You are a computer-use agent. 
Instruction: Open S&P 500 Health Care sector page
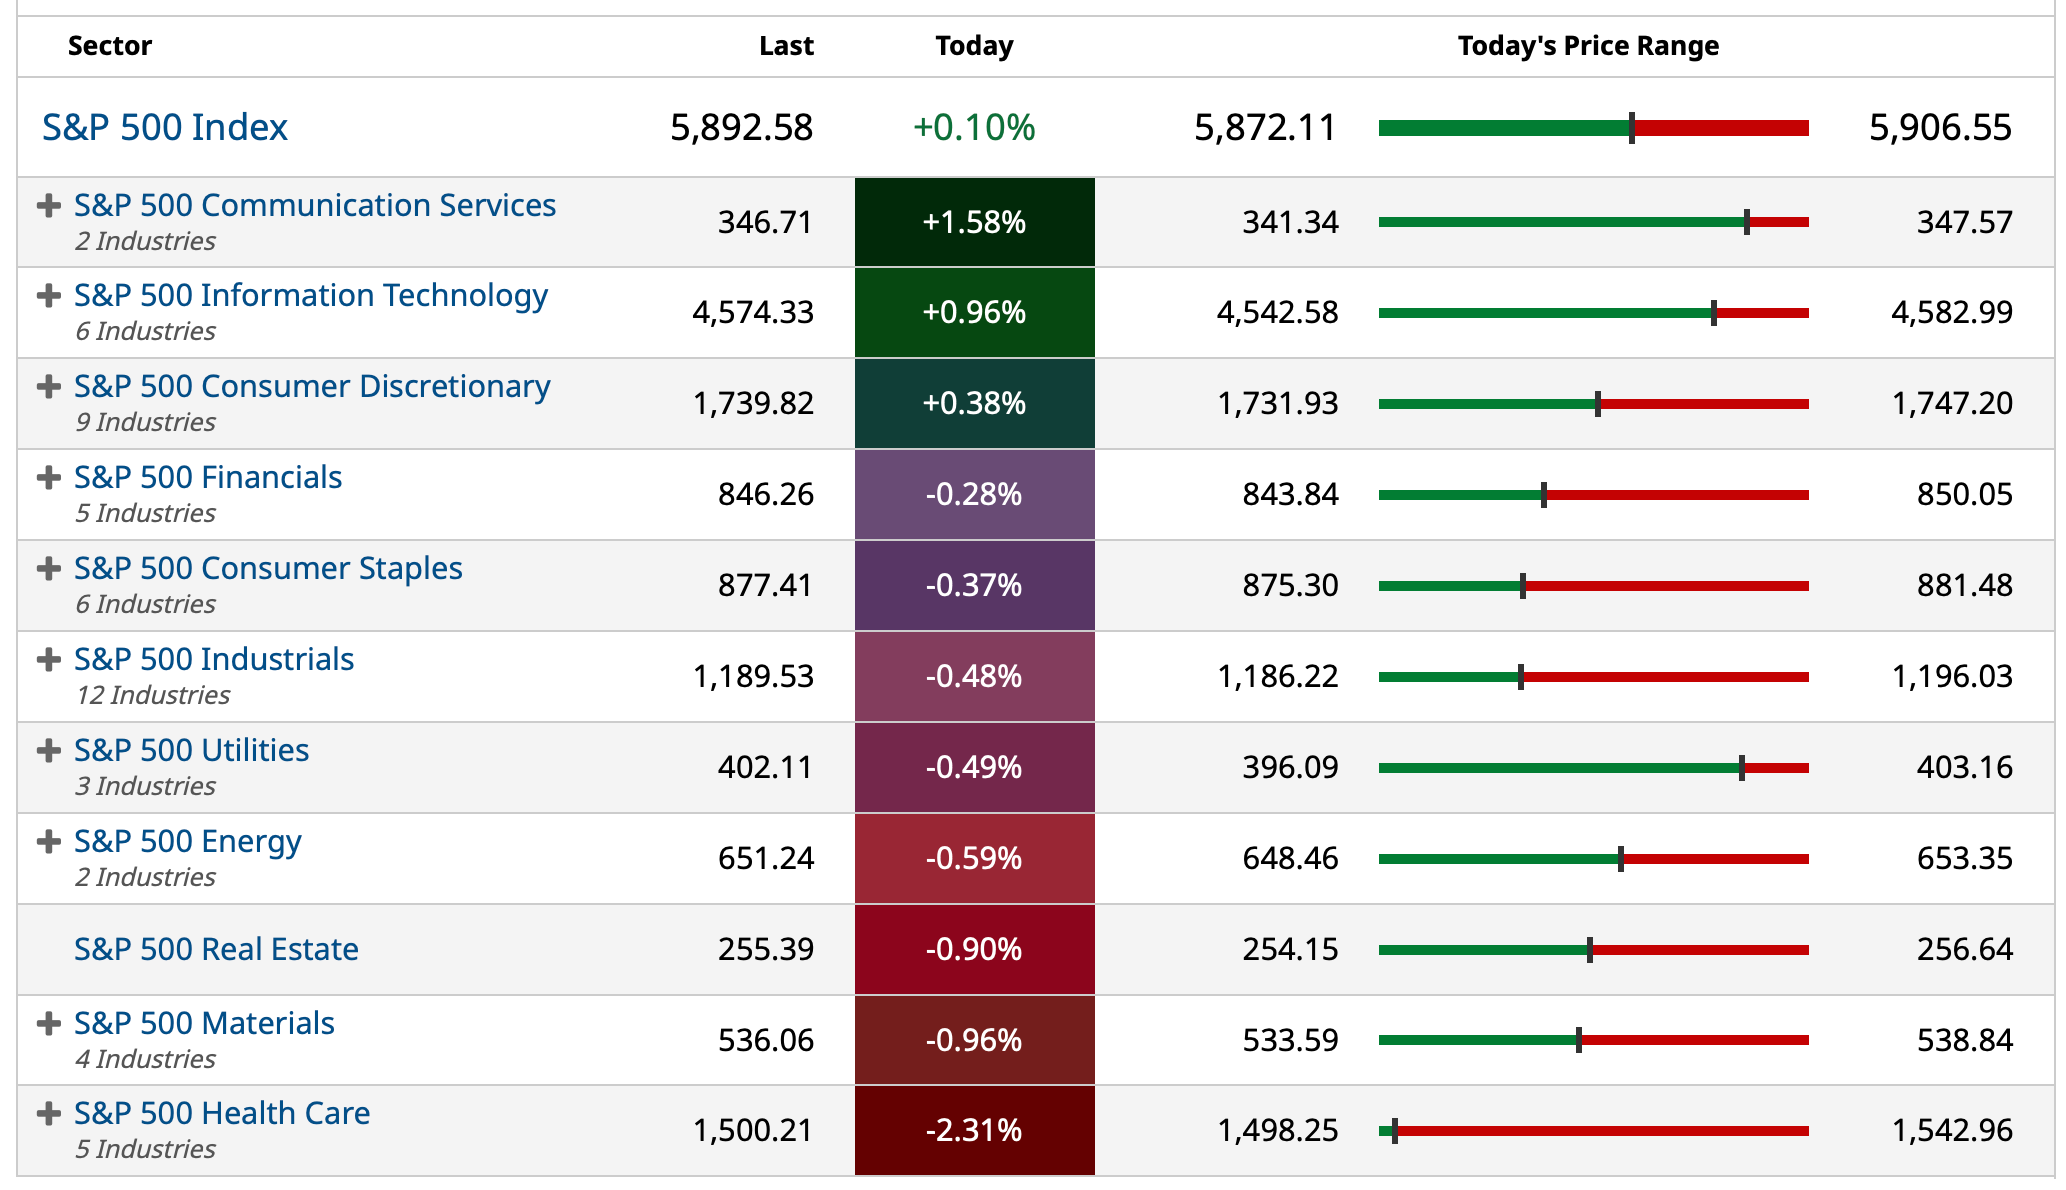(x=222, y=1113)
